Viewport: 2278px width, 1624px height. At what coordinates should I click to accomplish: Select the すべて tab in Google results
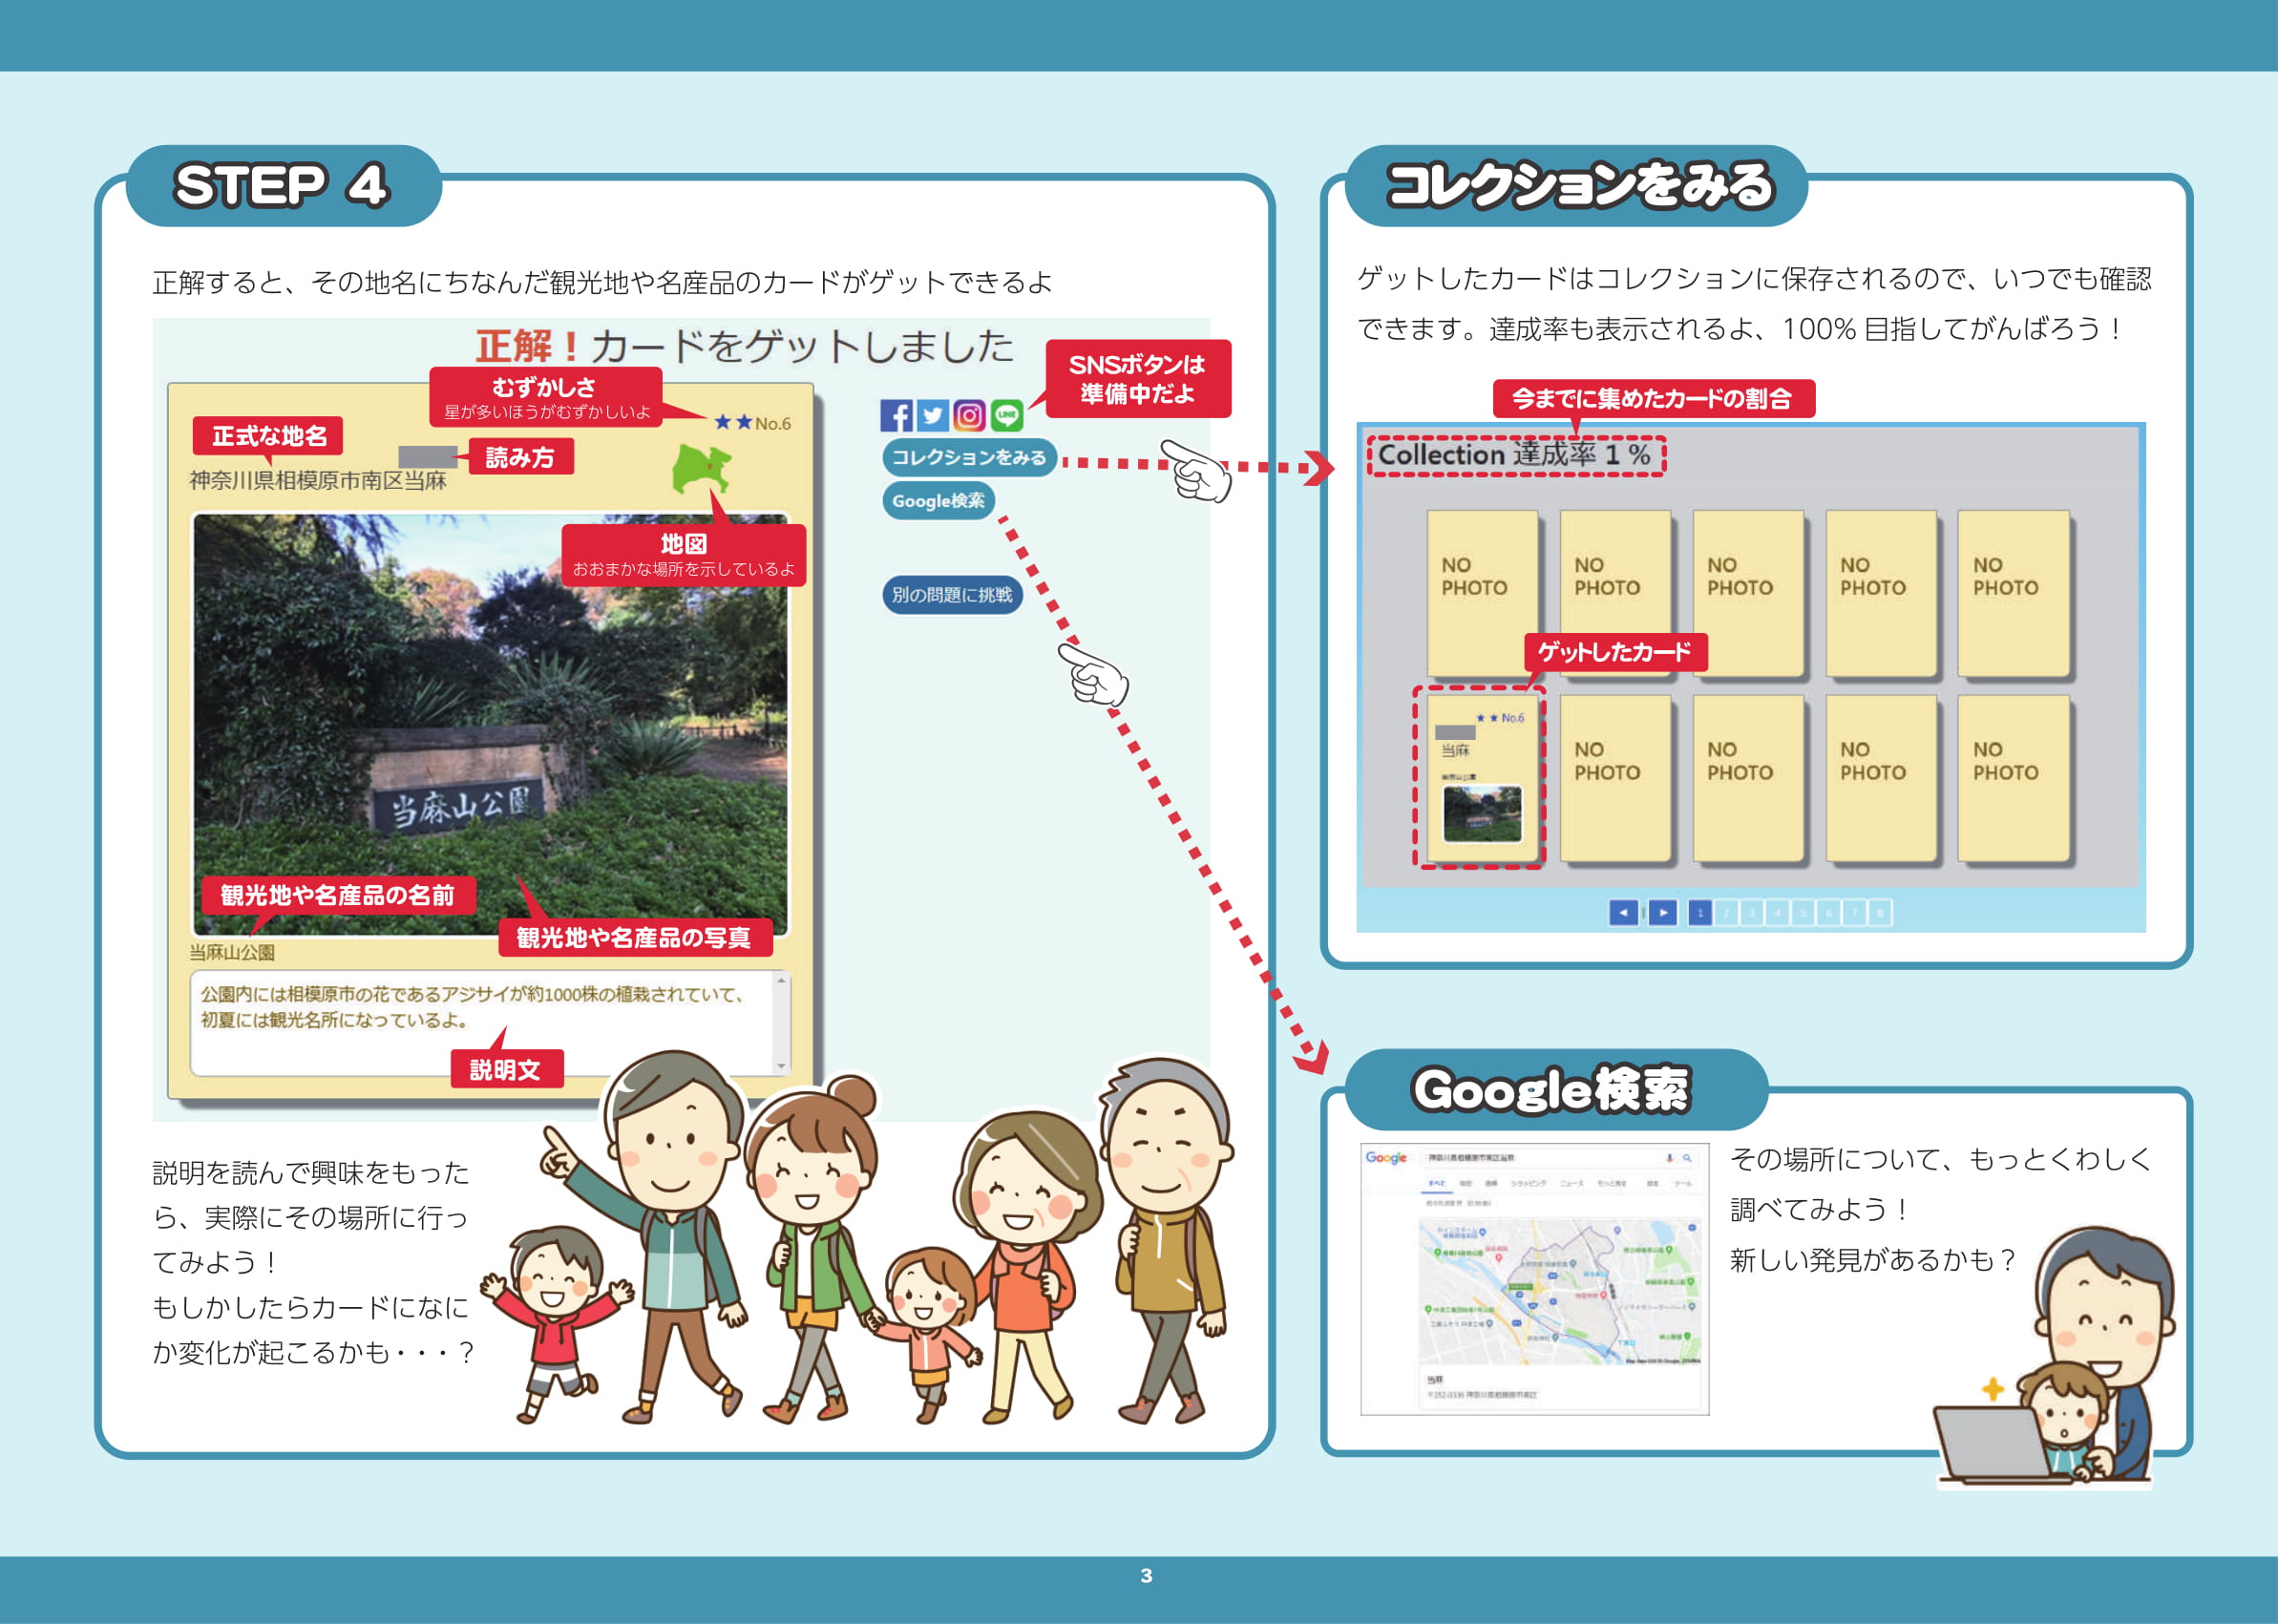[x=1437, y=1184]
